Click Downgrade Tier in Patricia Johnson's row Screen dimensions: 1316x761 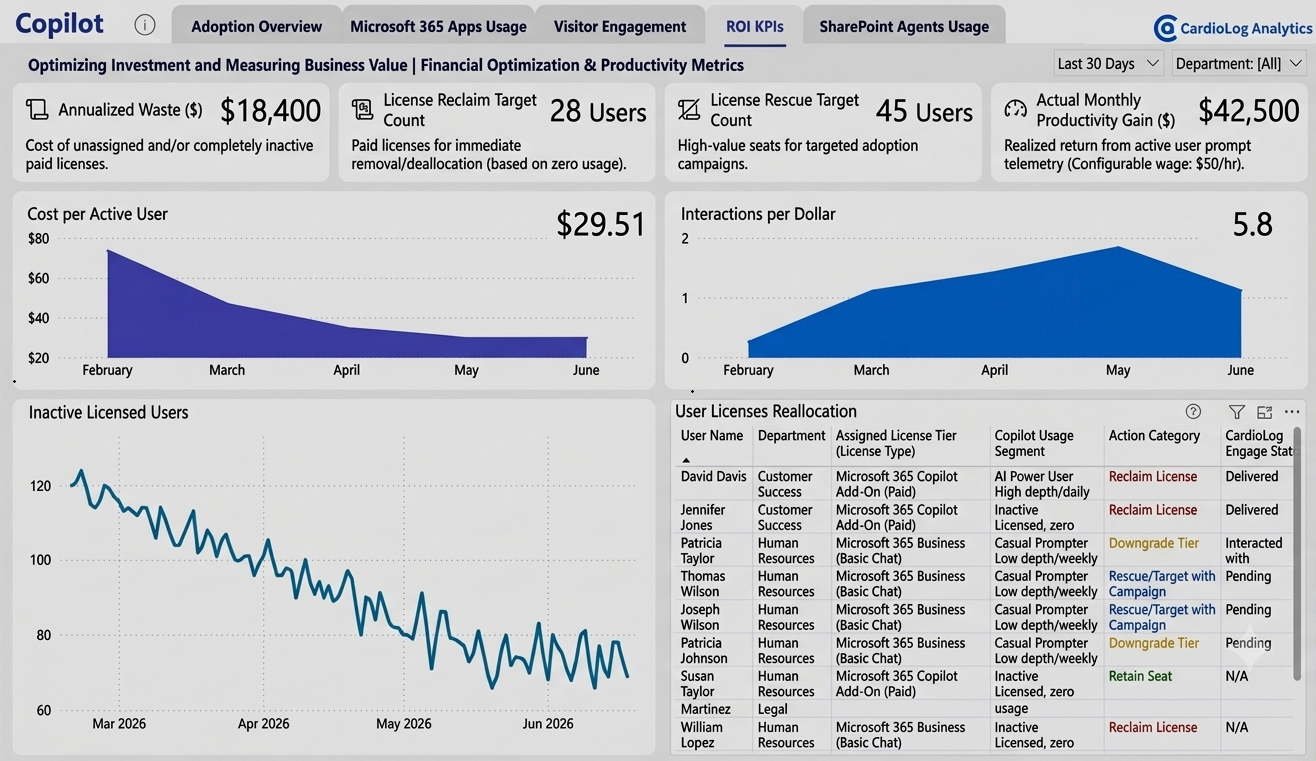[x=1154, y=644]
